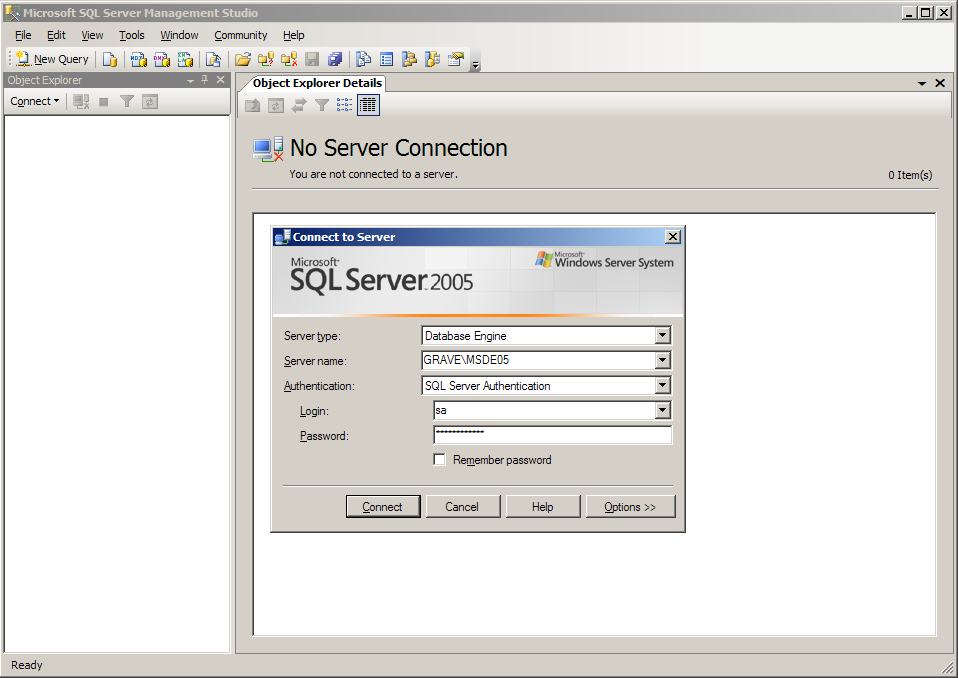Click Refresh icon in Object Explorer Details

pos(276,106)
